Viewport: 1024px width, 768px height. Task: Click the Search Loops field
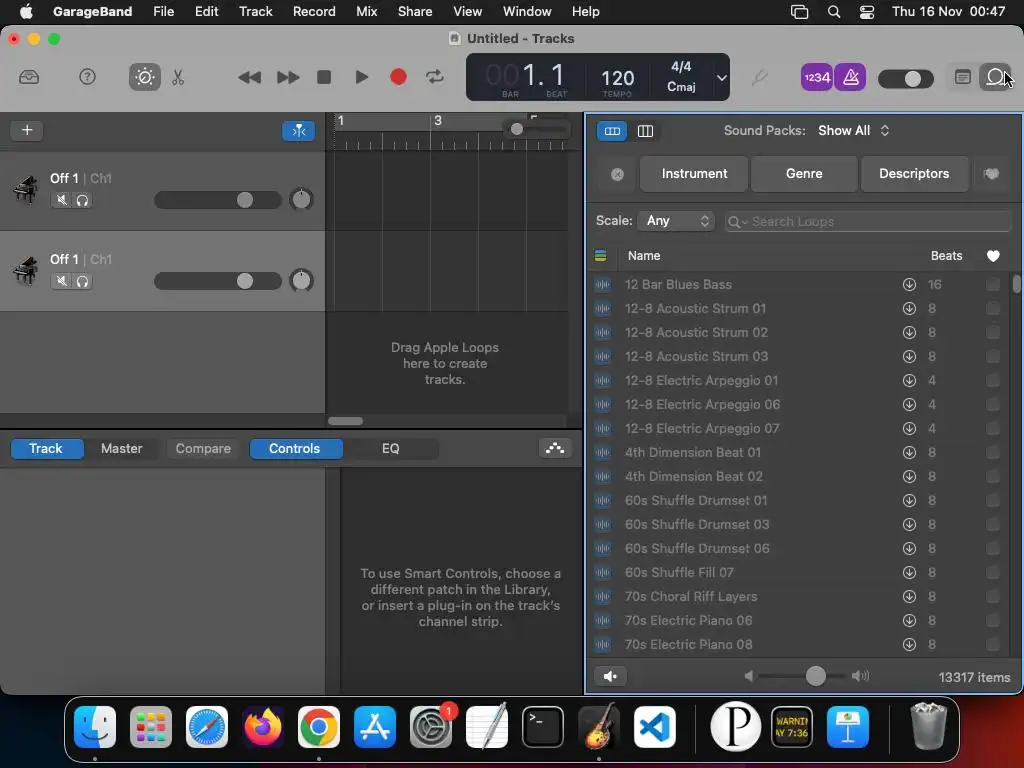(868, 221)
